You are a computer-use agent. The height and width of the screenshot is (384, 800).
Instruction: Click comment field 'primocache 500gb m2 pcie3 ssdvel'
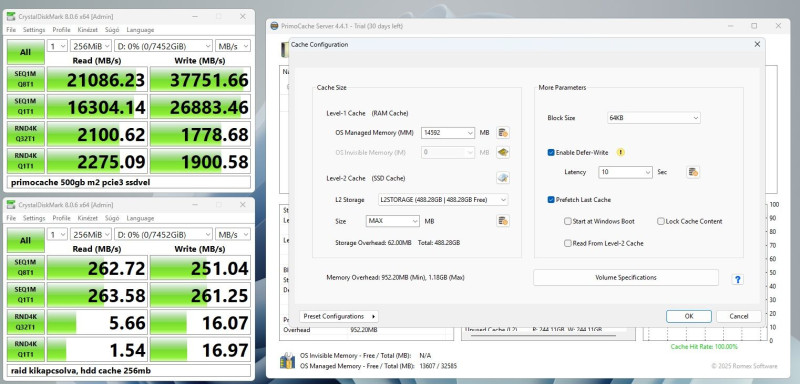pyautogui.click(x=129, y=182)
